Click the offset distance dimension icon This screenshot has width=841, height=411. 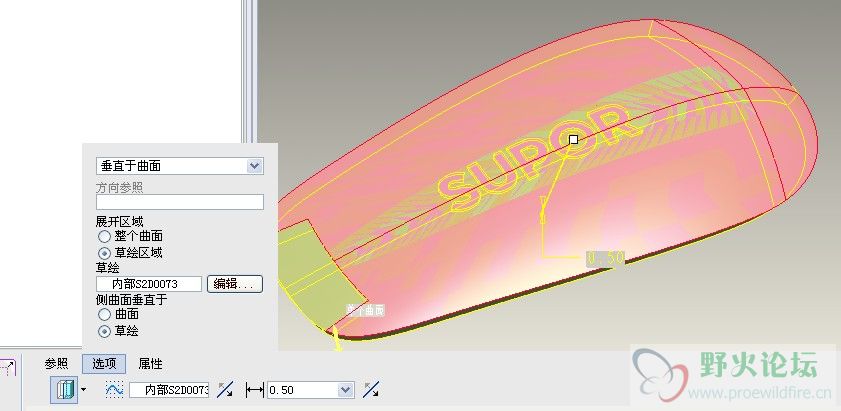click(x=255, y=390)
